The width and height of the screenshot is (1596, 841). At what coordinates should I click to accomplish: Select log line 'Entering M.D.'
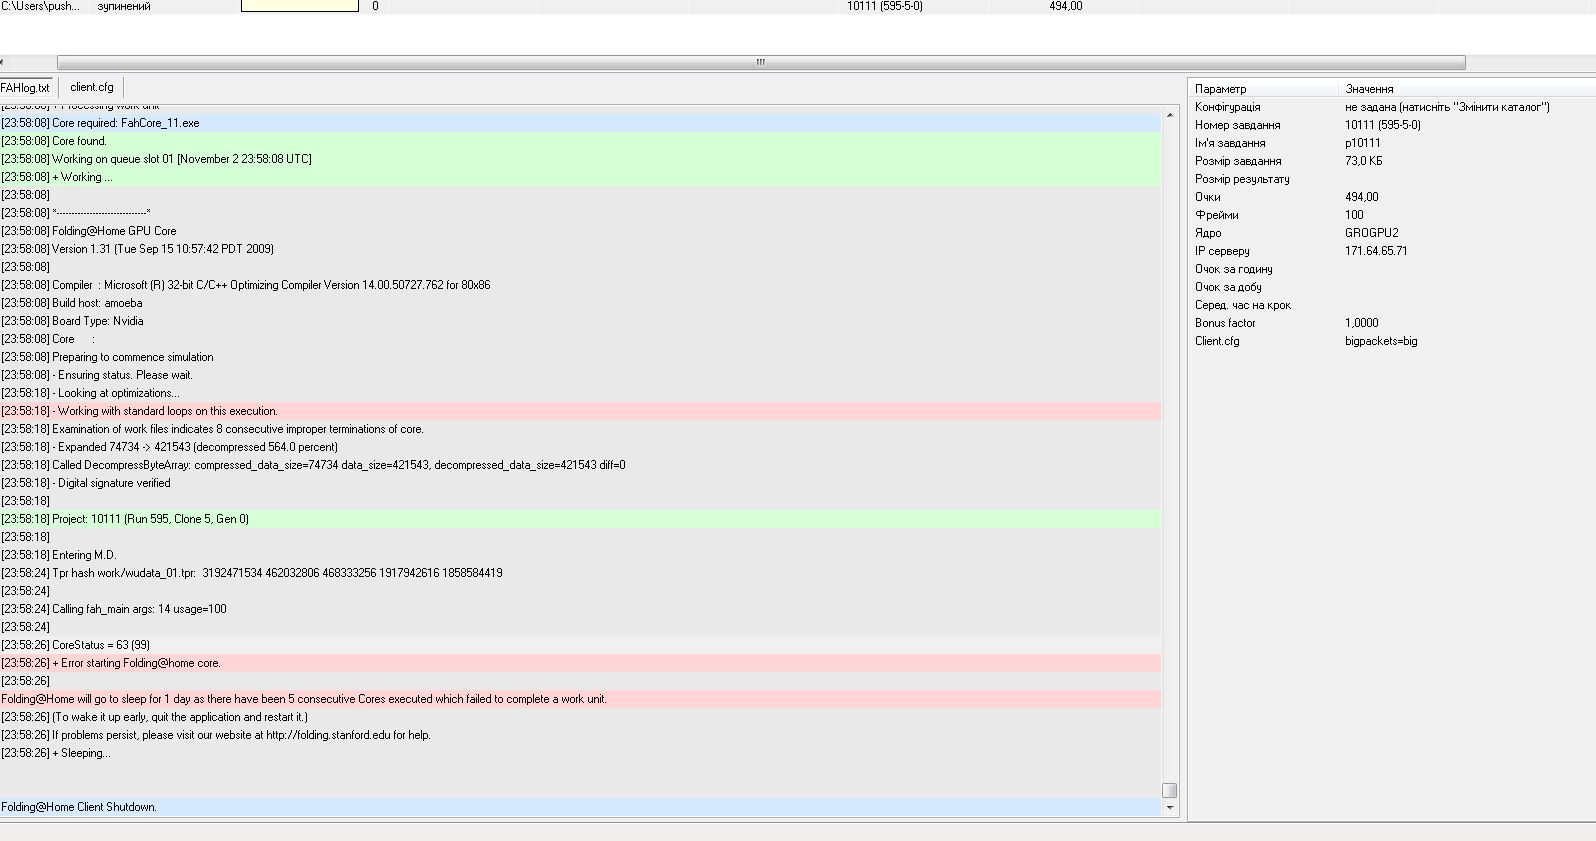[580, 555]
